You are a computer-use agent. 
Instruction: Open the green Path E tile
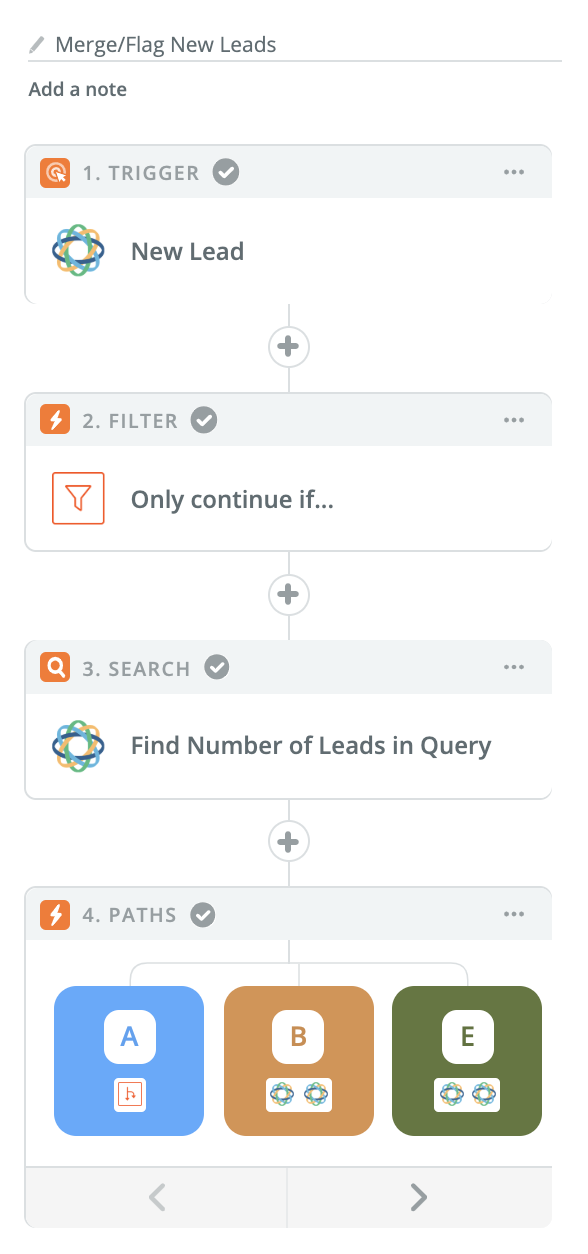pos(467,1061)
